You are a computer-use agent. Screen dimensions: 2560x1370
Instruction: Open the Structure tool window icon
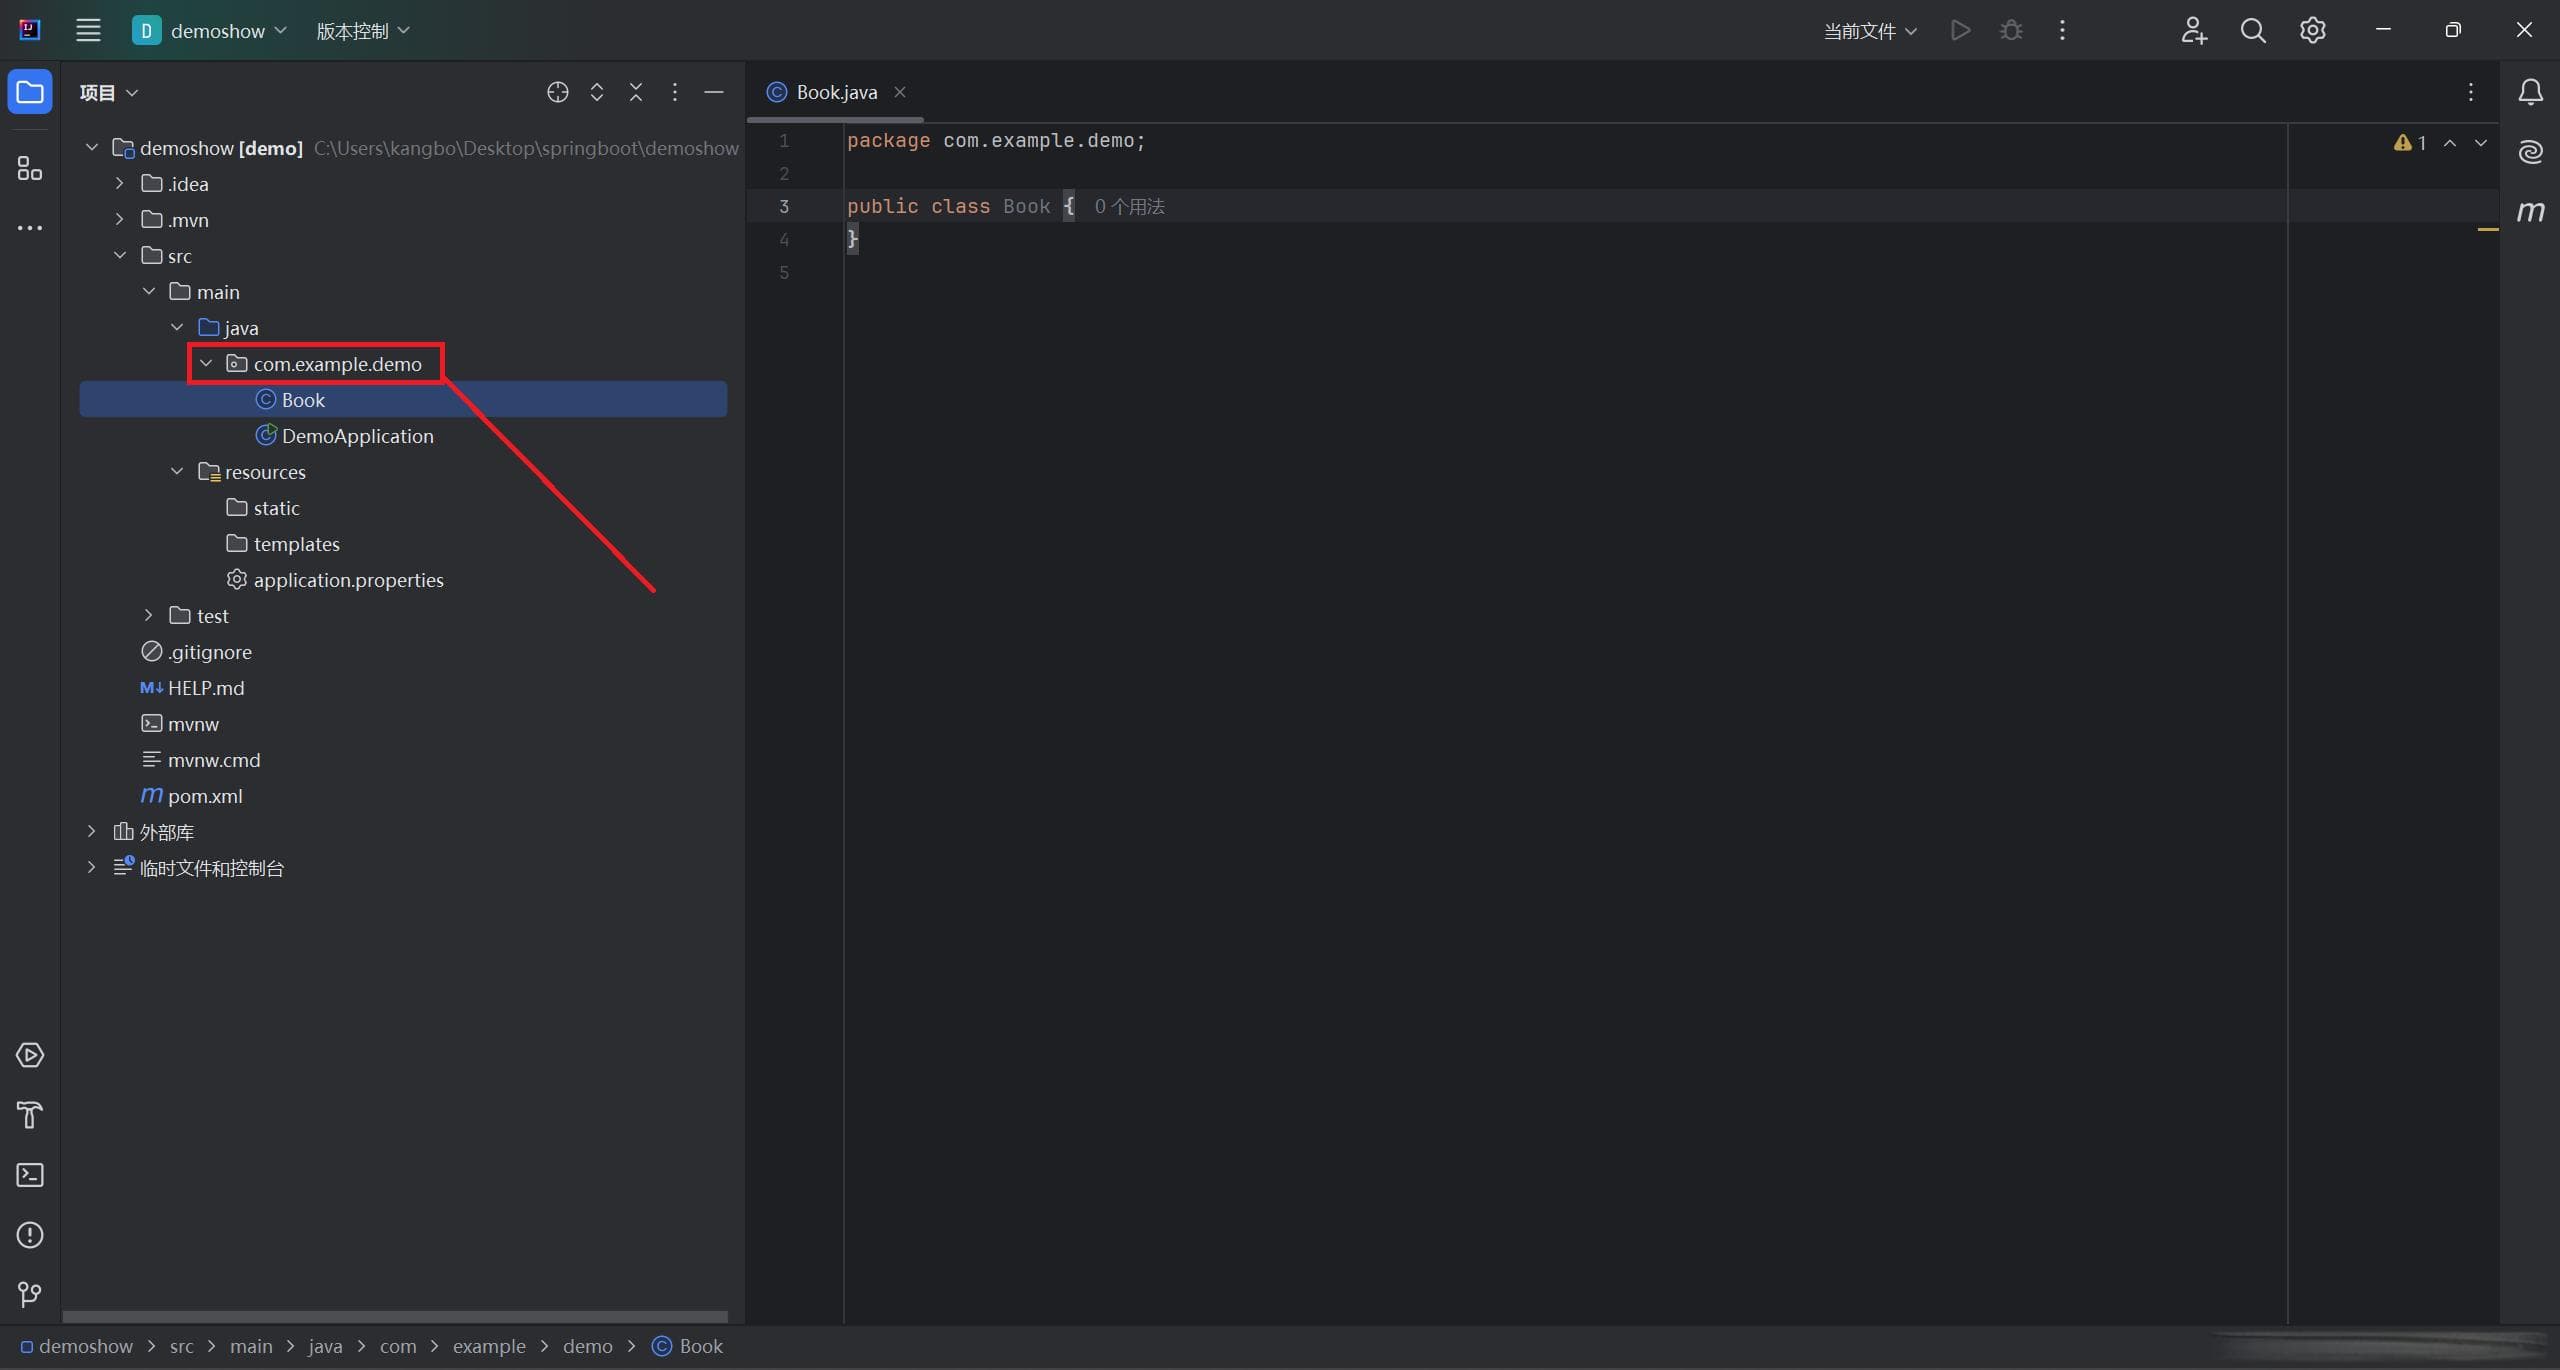[30, 168]
